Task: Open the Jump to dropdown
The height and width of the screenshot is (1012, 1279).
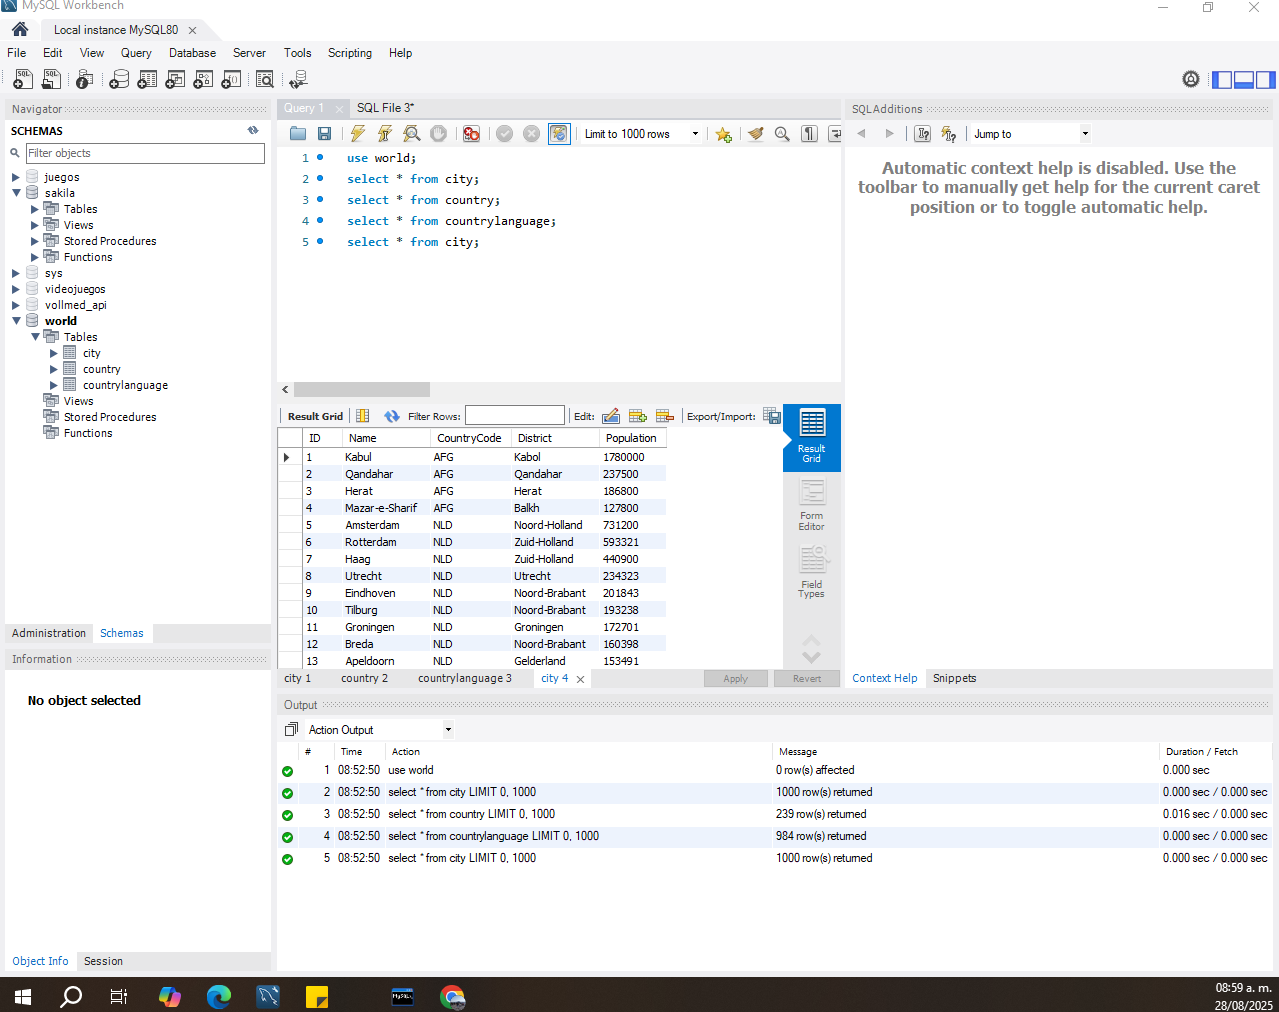Action: [x=1030, y=134]
